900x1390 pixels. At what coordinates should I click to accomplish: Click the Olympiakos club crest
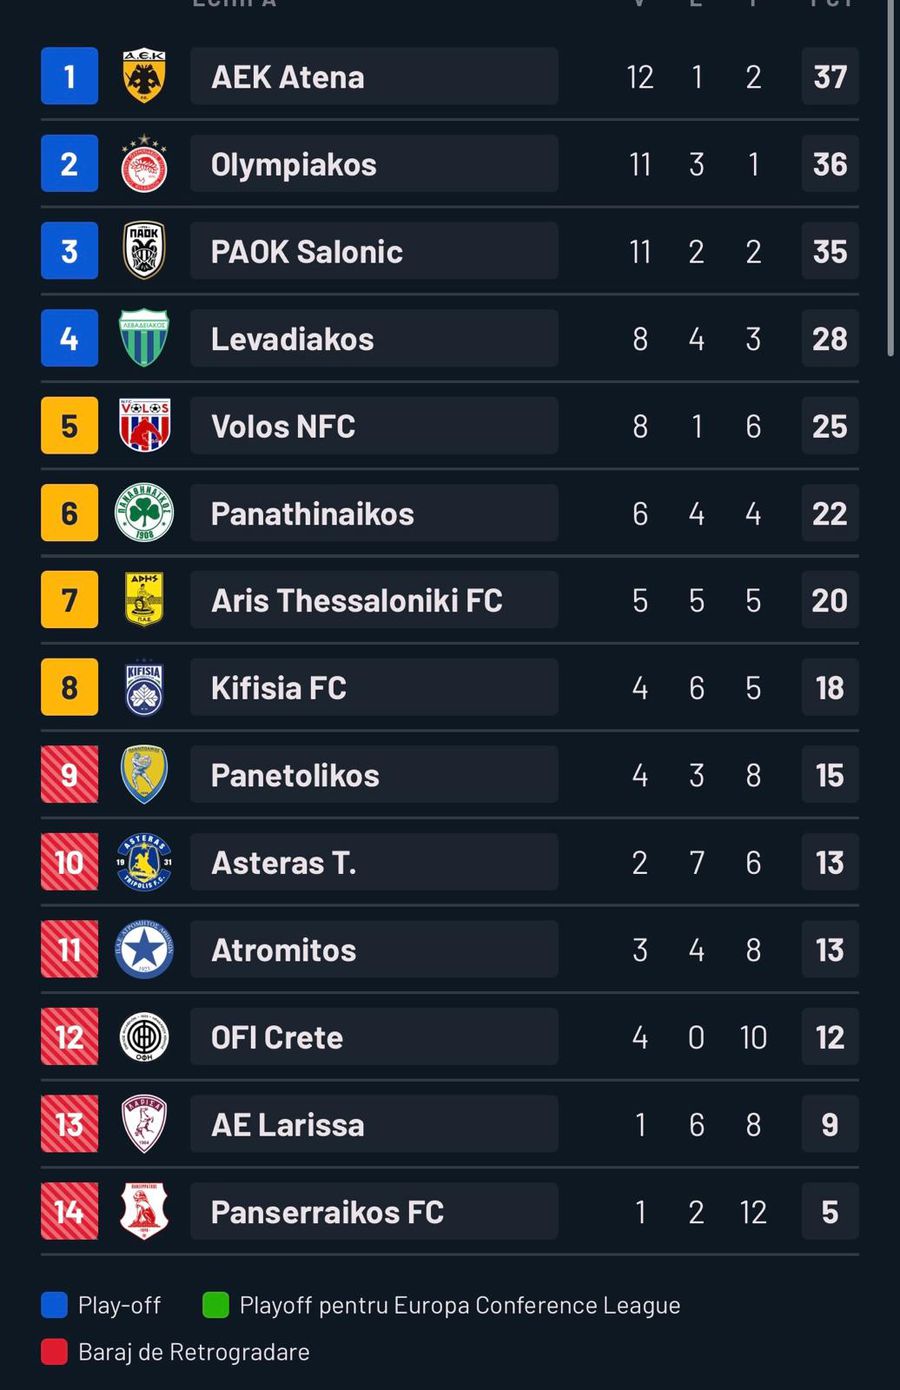tap(144, 164)
